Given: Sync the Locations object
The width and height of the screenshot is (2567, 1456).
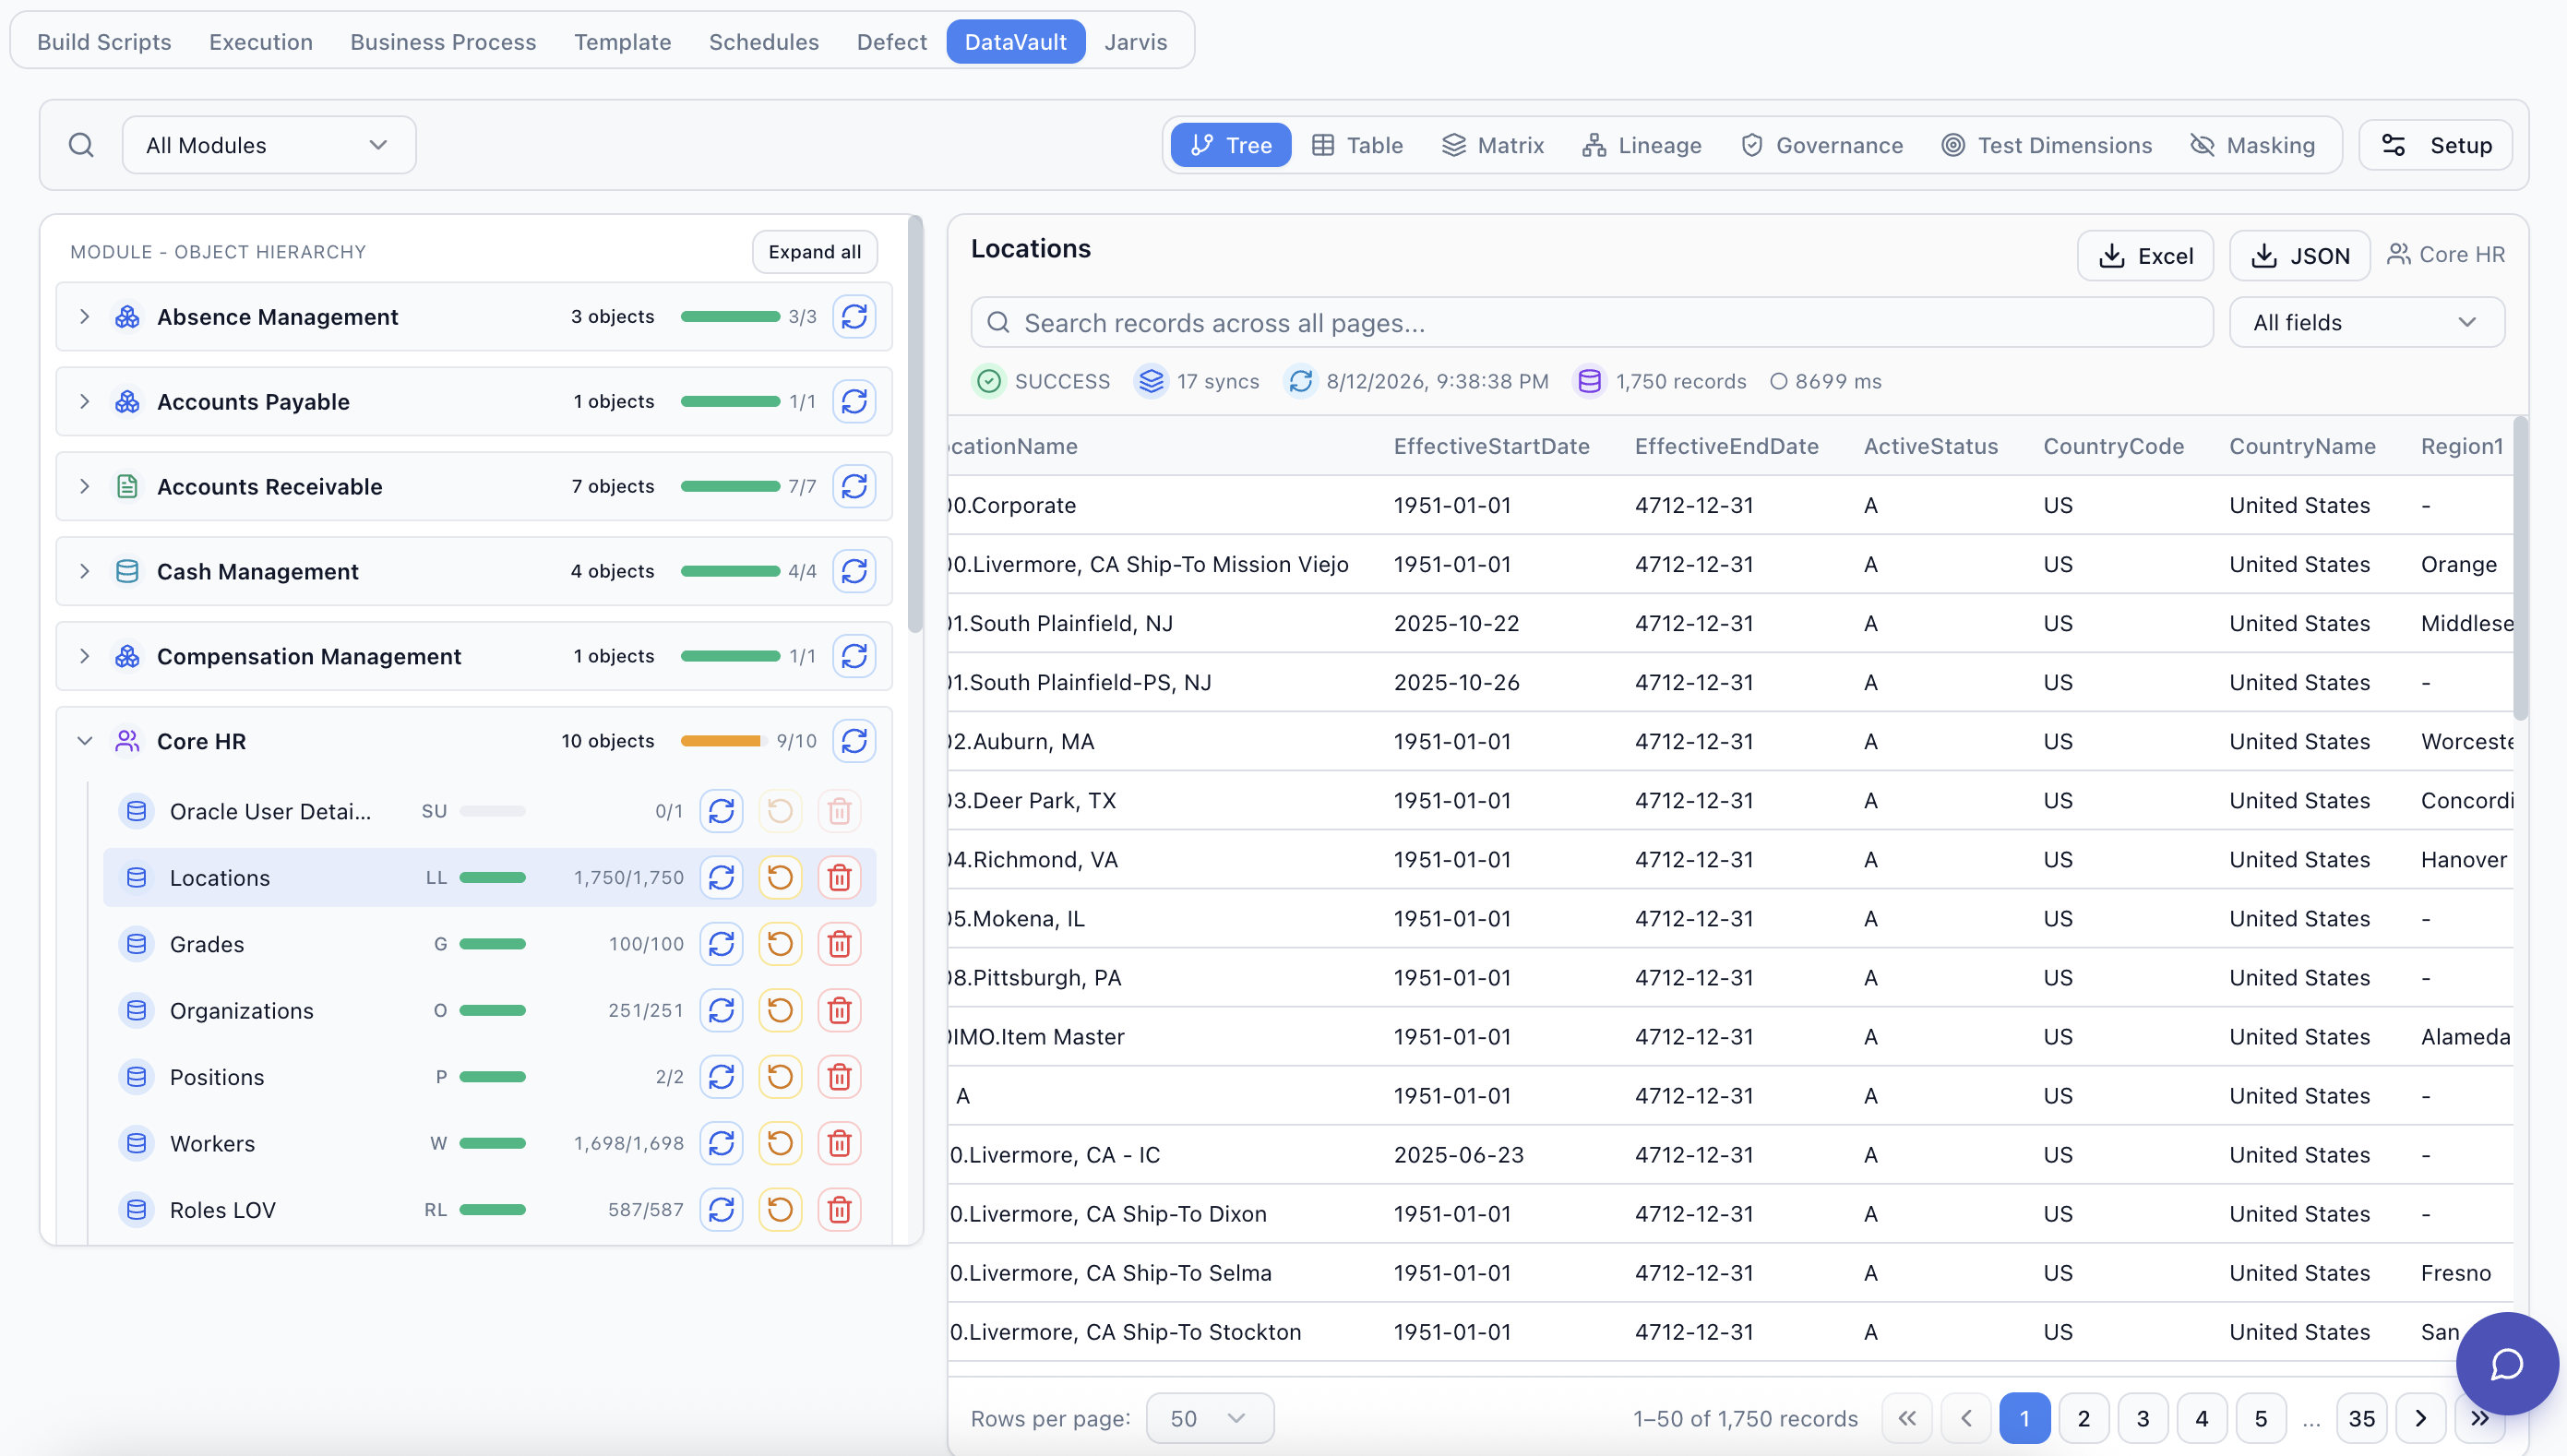Looking at the screenshot, I should [721, 878].
